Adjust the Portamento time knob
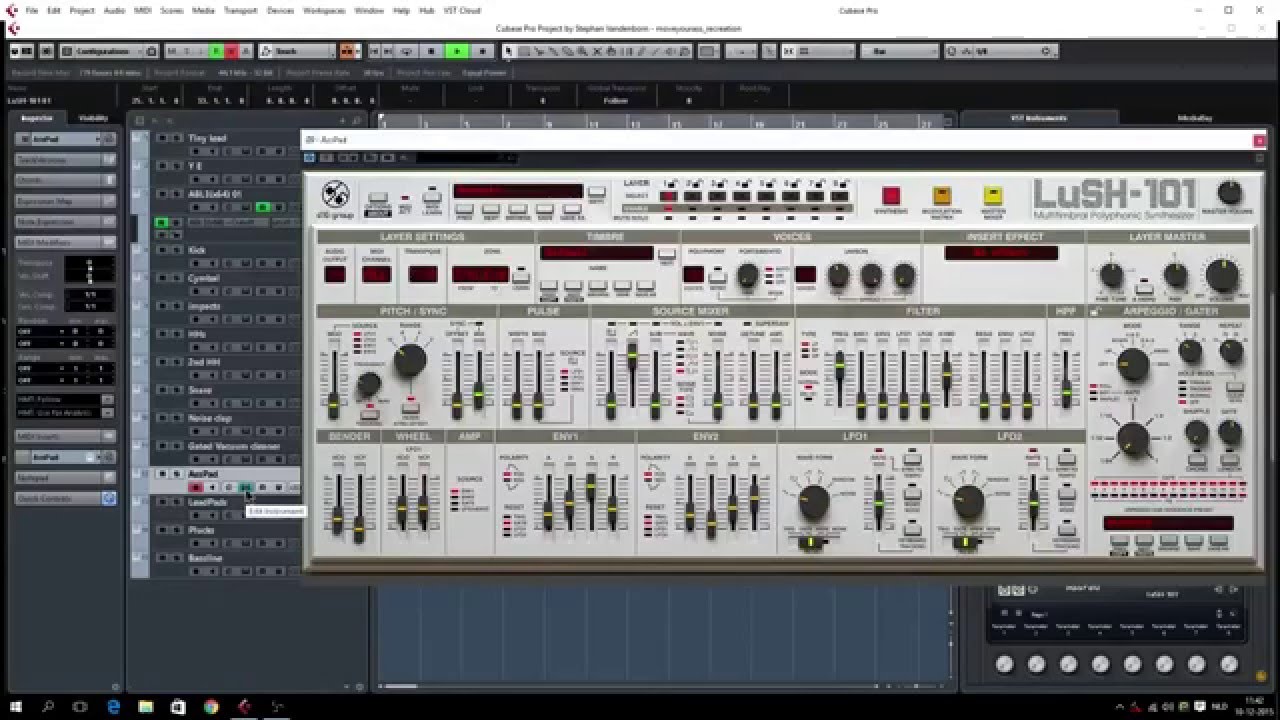 [x=747, y=277]
